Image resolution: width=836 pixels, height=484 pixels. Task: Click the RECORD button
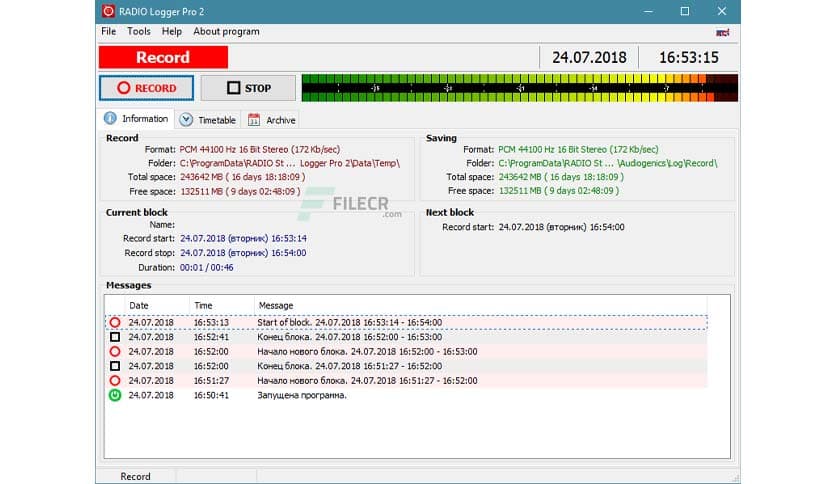point(147,88)
